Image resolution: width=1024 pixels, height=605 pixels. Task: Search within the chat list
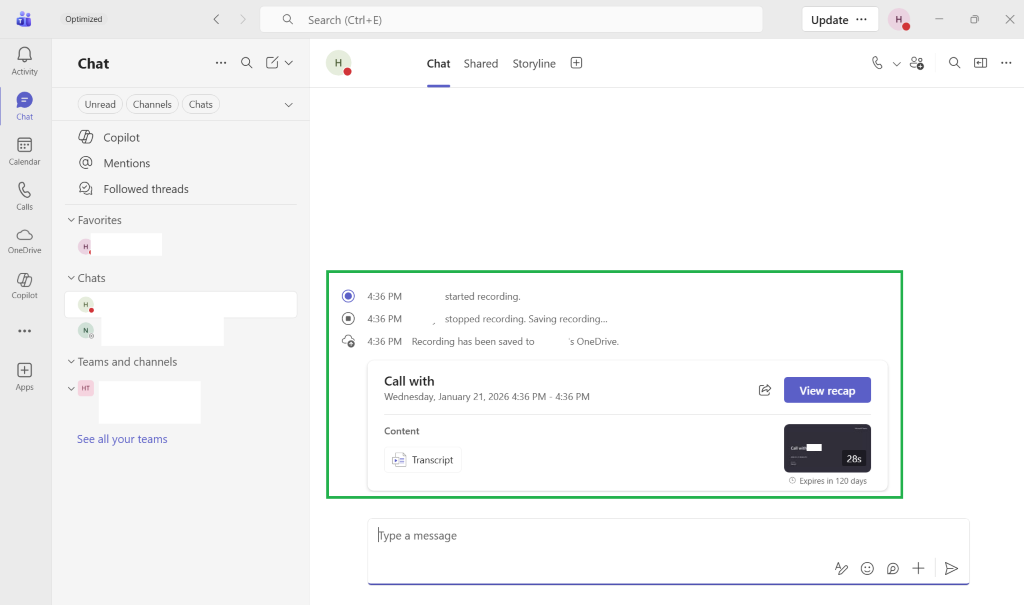click(246, 63)
